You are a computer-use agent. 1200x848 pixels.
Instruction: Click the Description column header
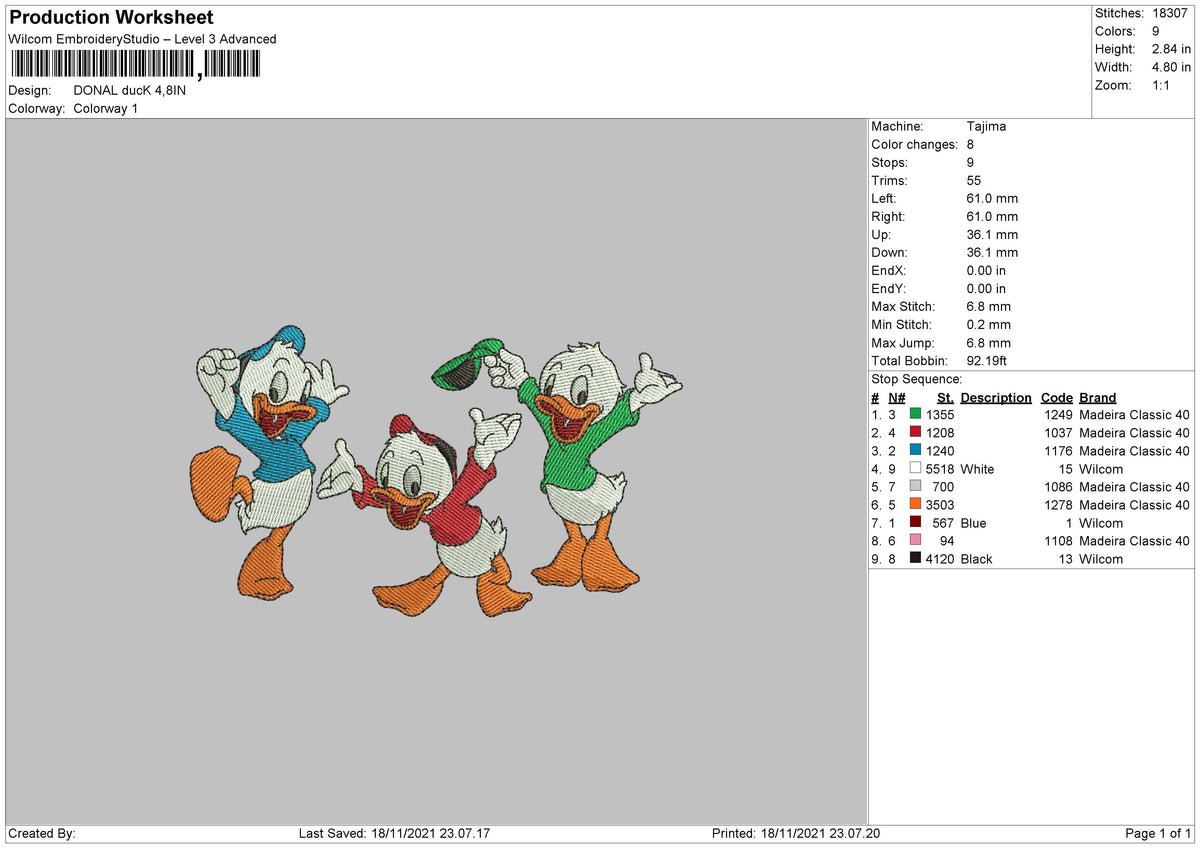coord(996,397)
